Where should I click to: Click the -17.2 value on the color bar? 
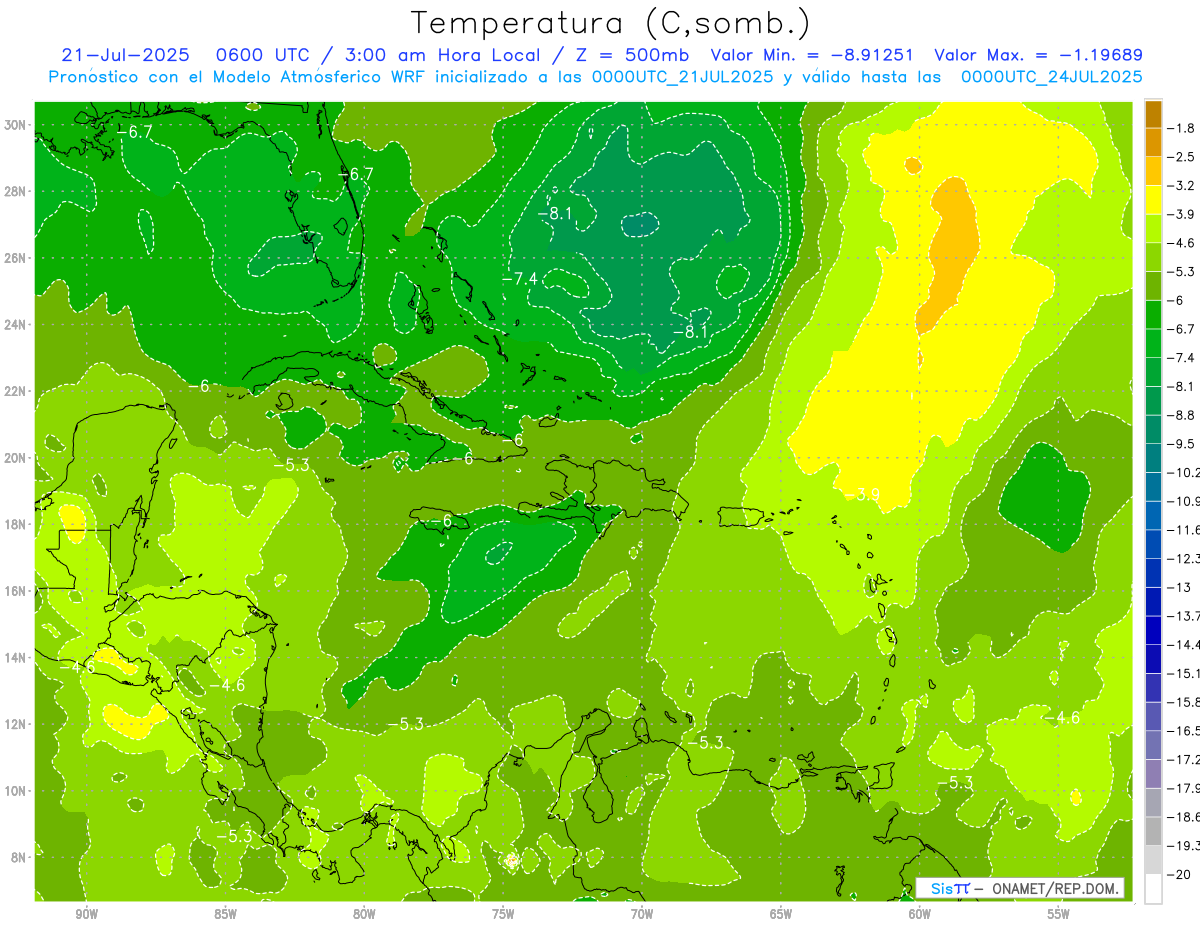point(1184,758)
